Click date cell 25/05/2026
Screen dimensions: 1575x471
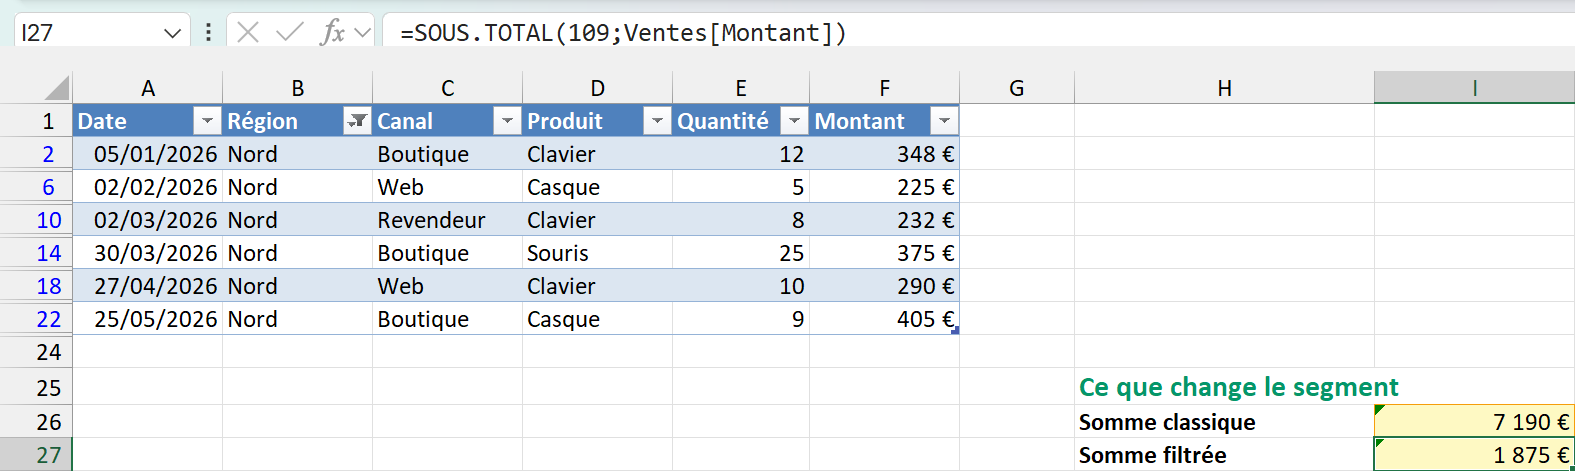pyautogui.click(x=148, y=319)
